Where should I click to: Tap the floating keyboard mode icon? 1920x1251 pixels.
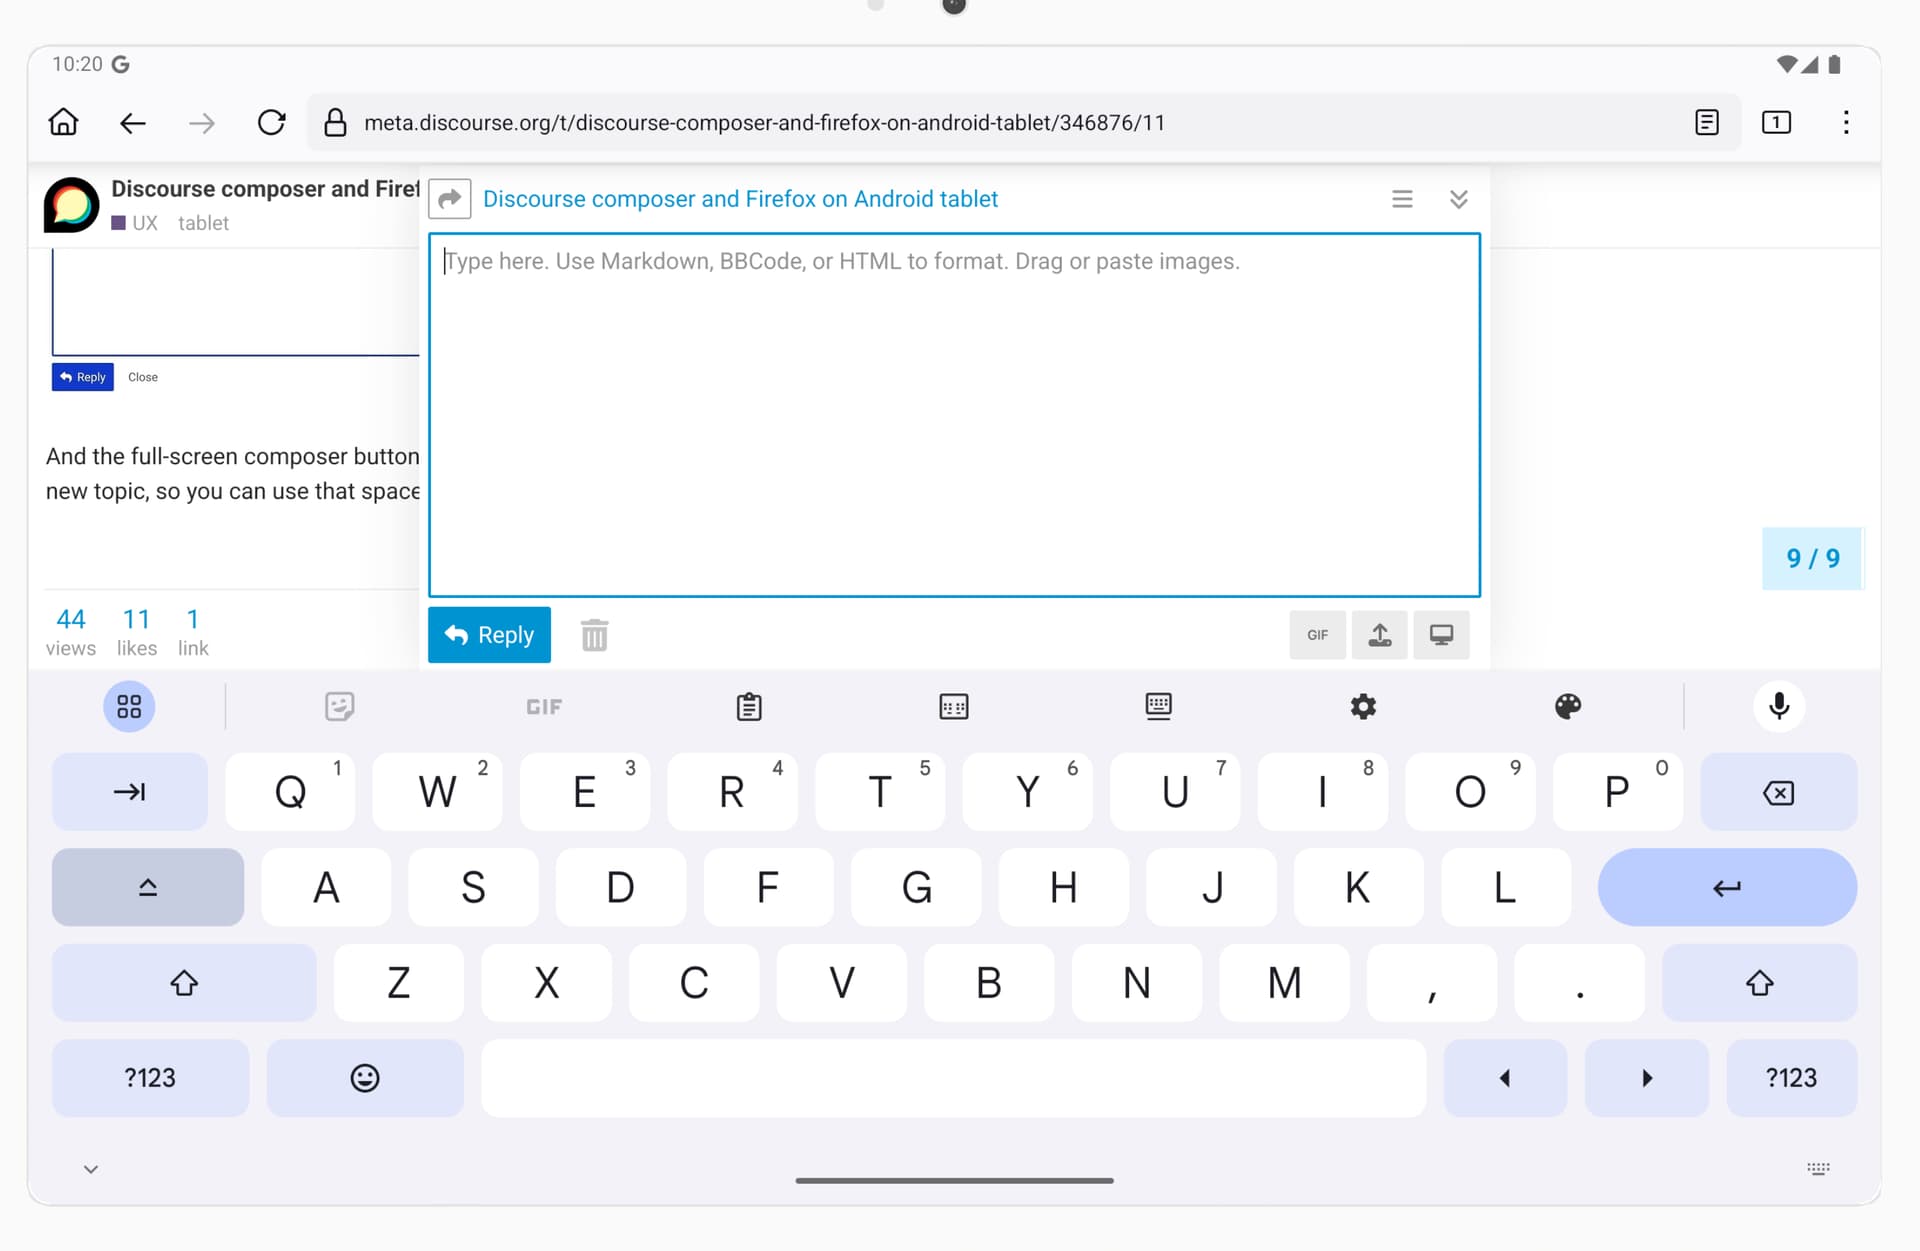pyautogui.click(x=1159, y=707)
